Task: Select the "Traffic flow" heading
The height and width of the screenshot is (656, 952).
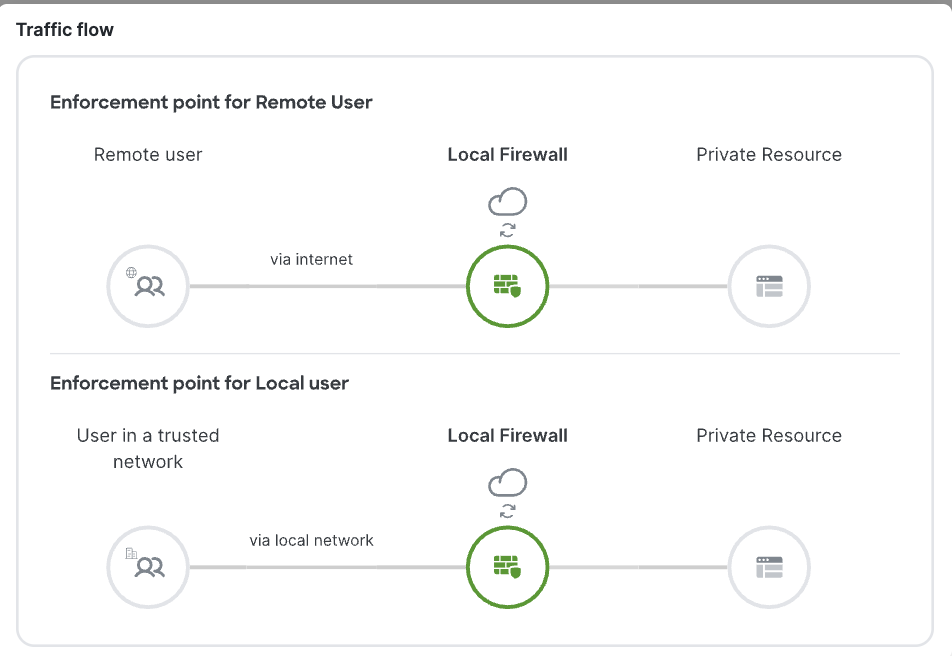Action: [65, 30]
